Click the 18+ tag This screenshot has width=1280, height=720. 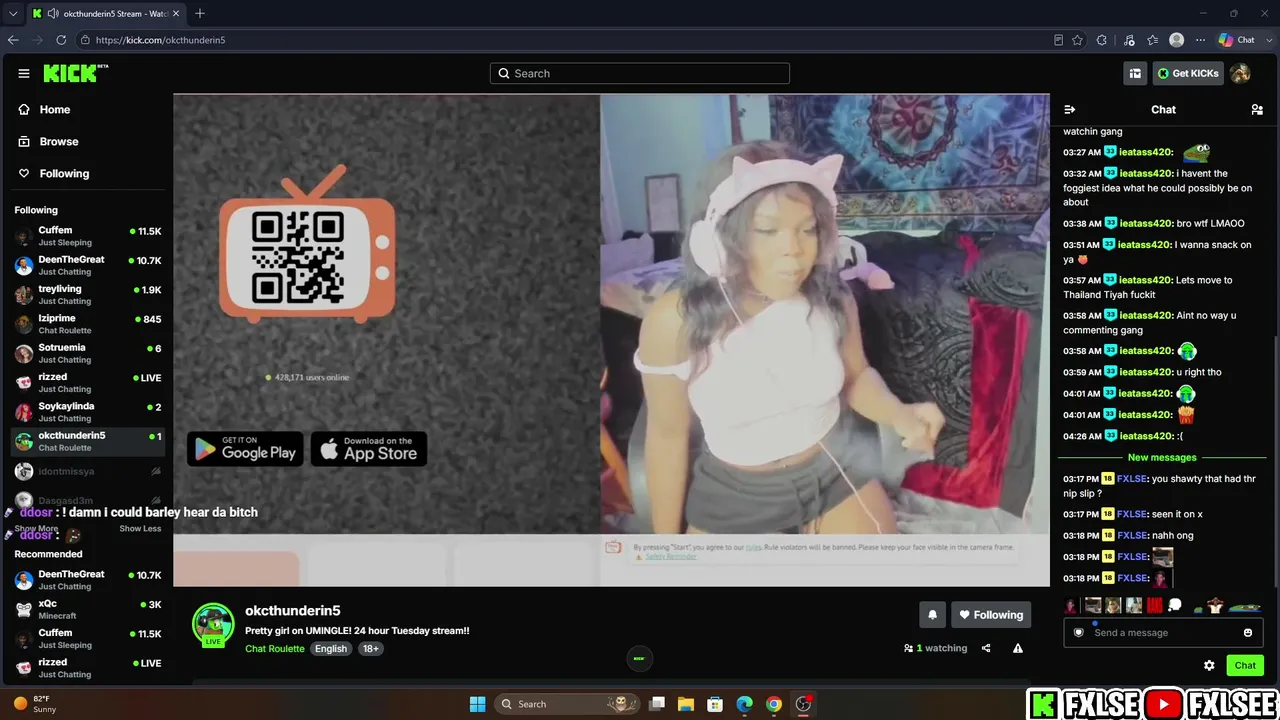click(371, 649)
